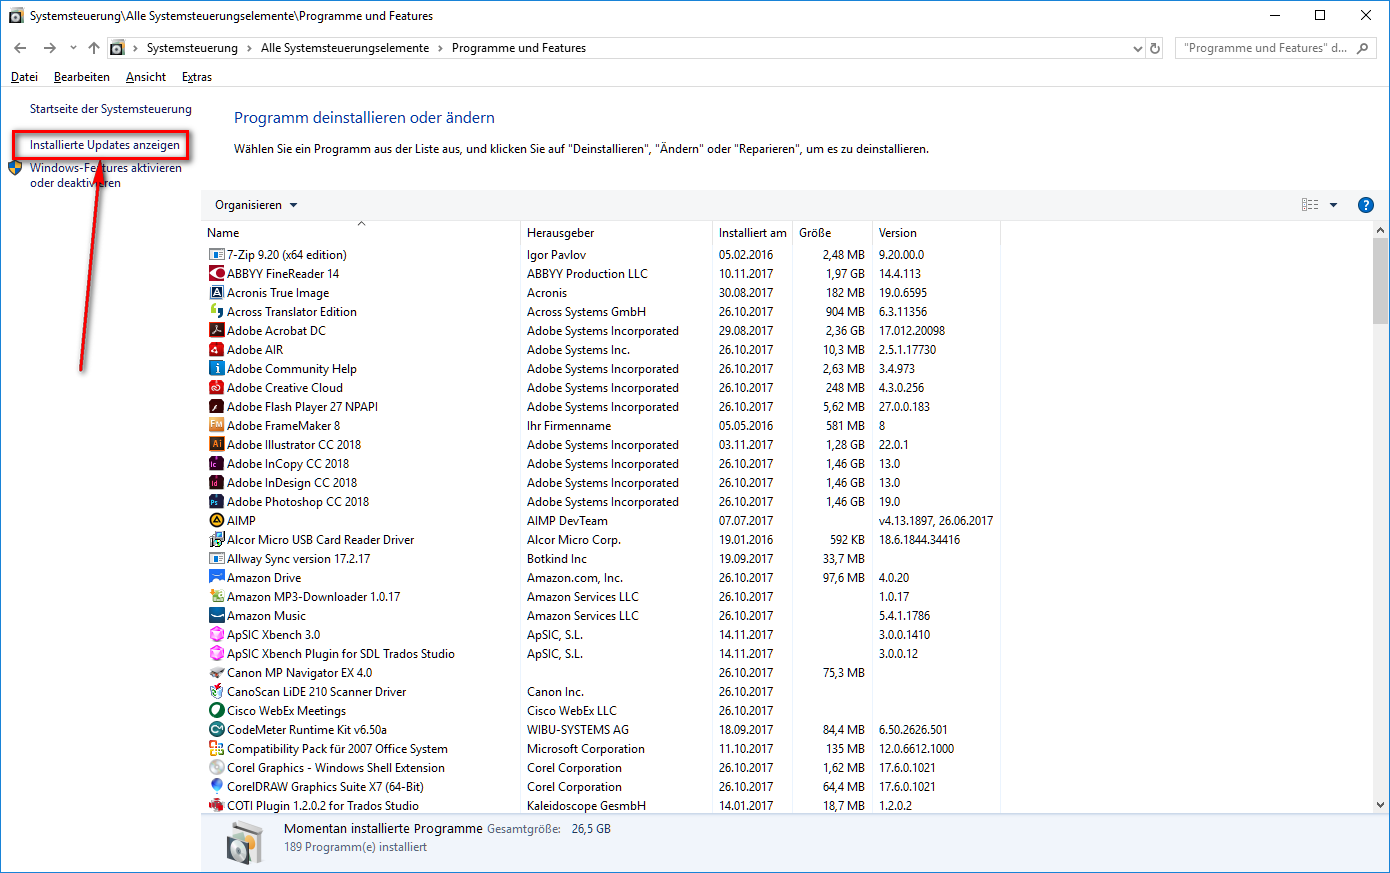
Task: Select the Amazon Drive icon
Action: pyautogui.click(x=216, y=577)
